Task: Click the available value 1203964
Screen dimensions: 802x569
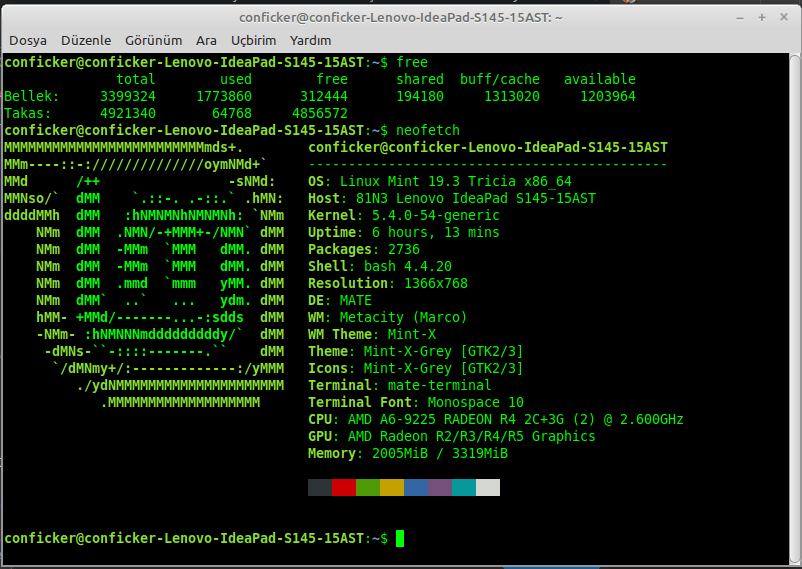Action: (x=608, y=96)
